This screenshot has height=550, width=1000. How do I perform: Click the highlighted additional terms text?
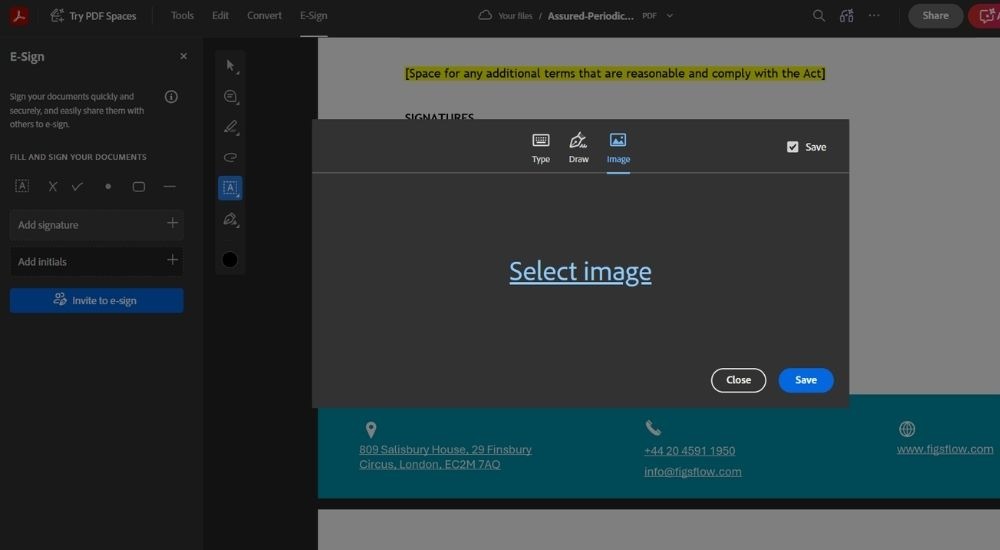tap(615, 73)
